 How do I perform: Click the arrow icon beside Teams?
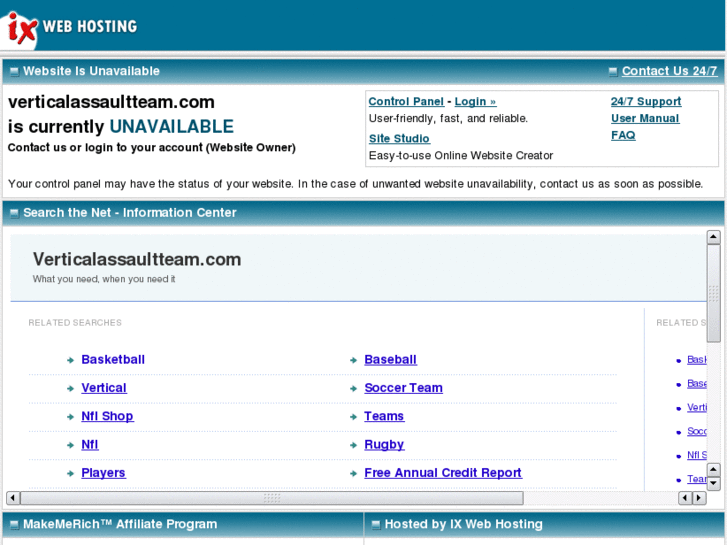point(353,417)
